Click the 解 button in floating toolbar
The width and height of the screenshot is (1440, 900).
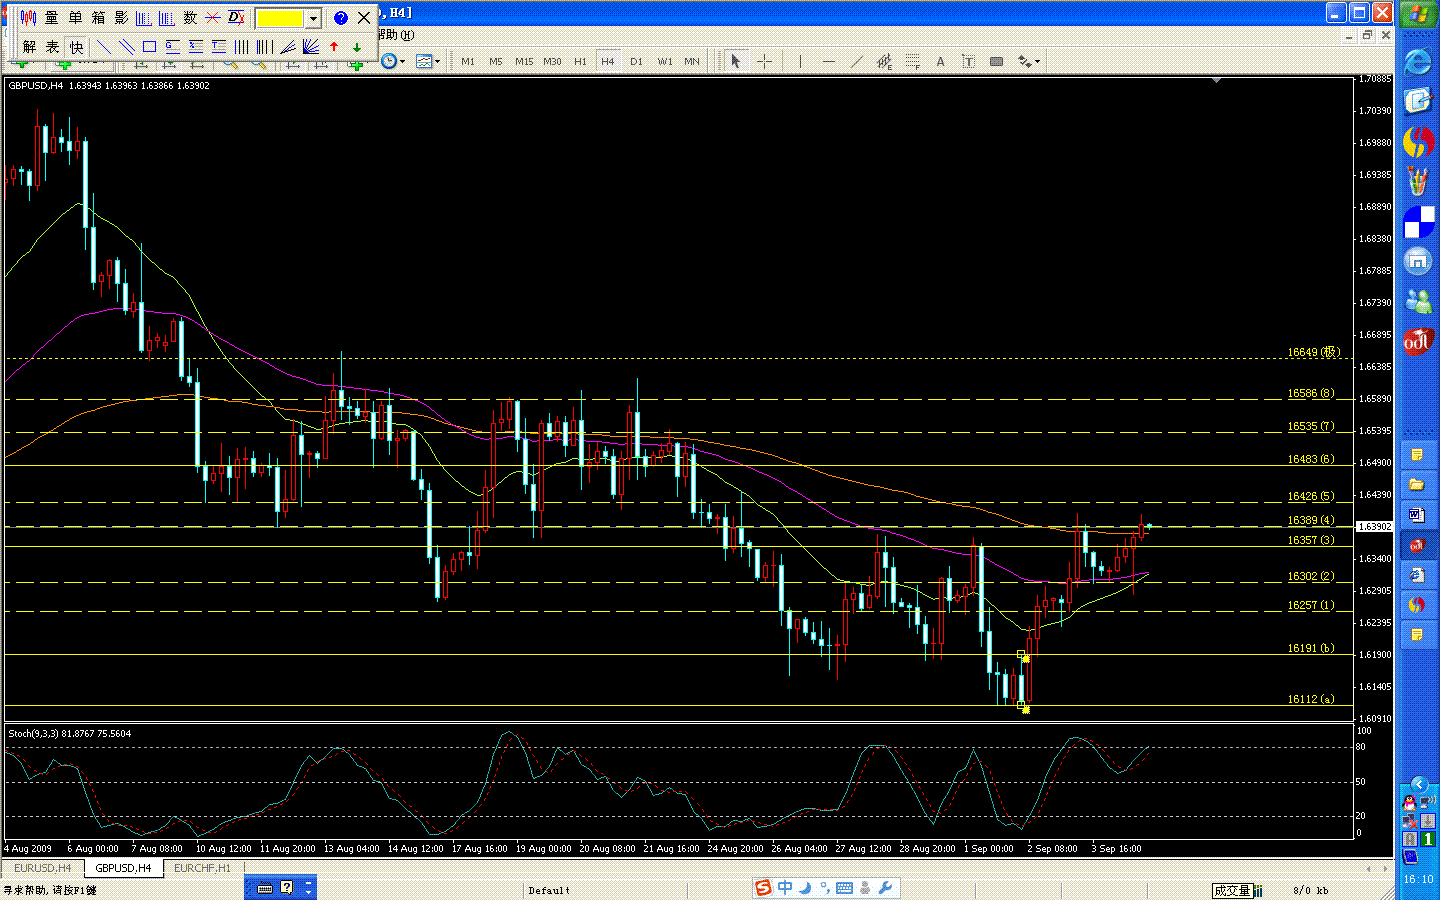pos(29,47)
